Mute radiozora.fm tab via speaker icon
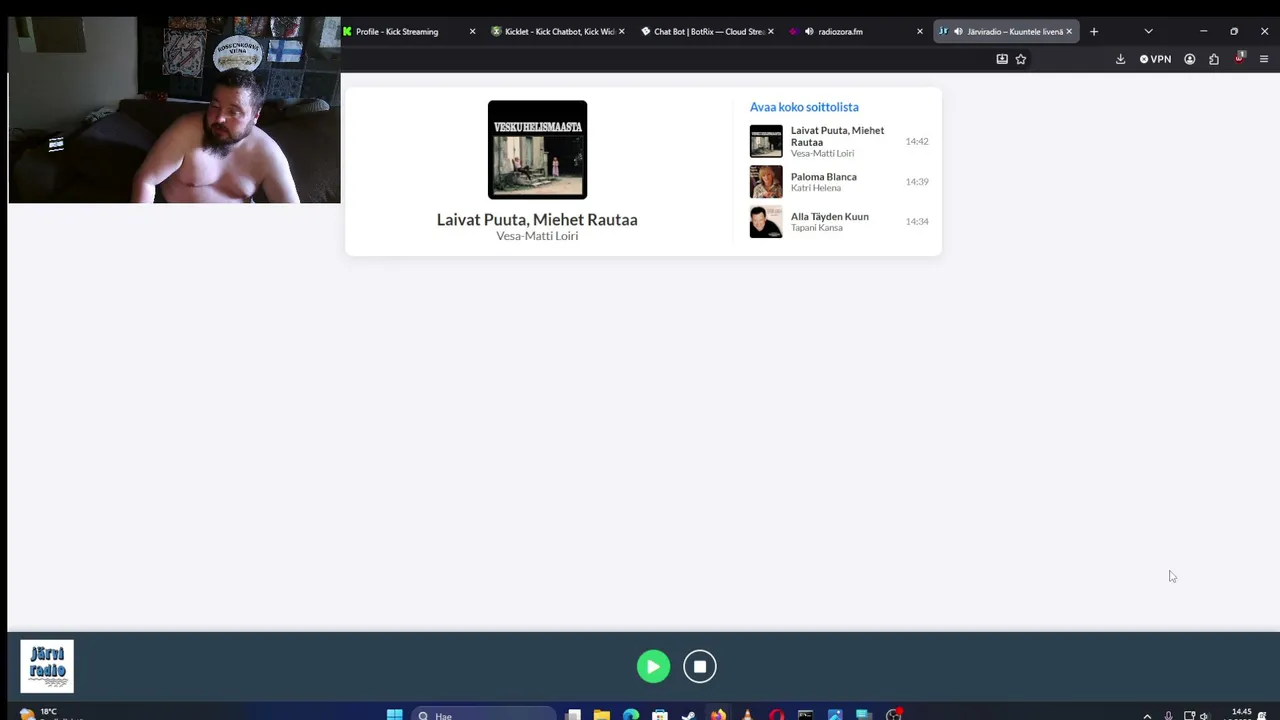The height and width of the screenshot is (720, 1280). (809, 32)
